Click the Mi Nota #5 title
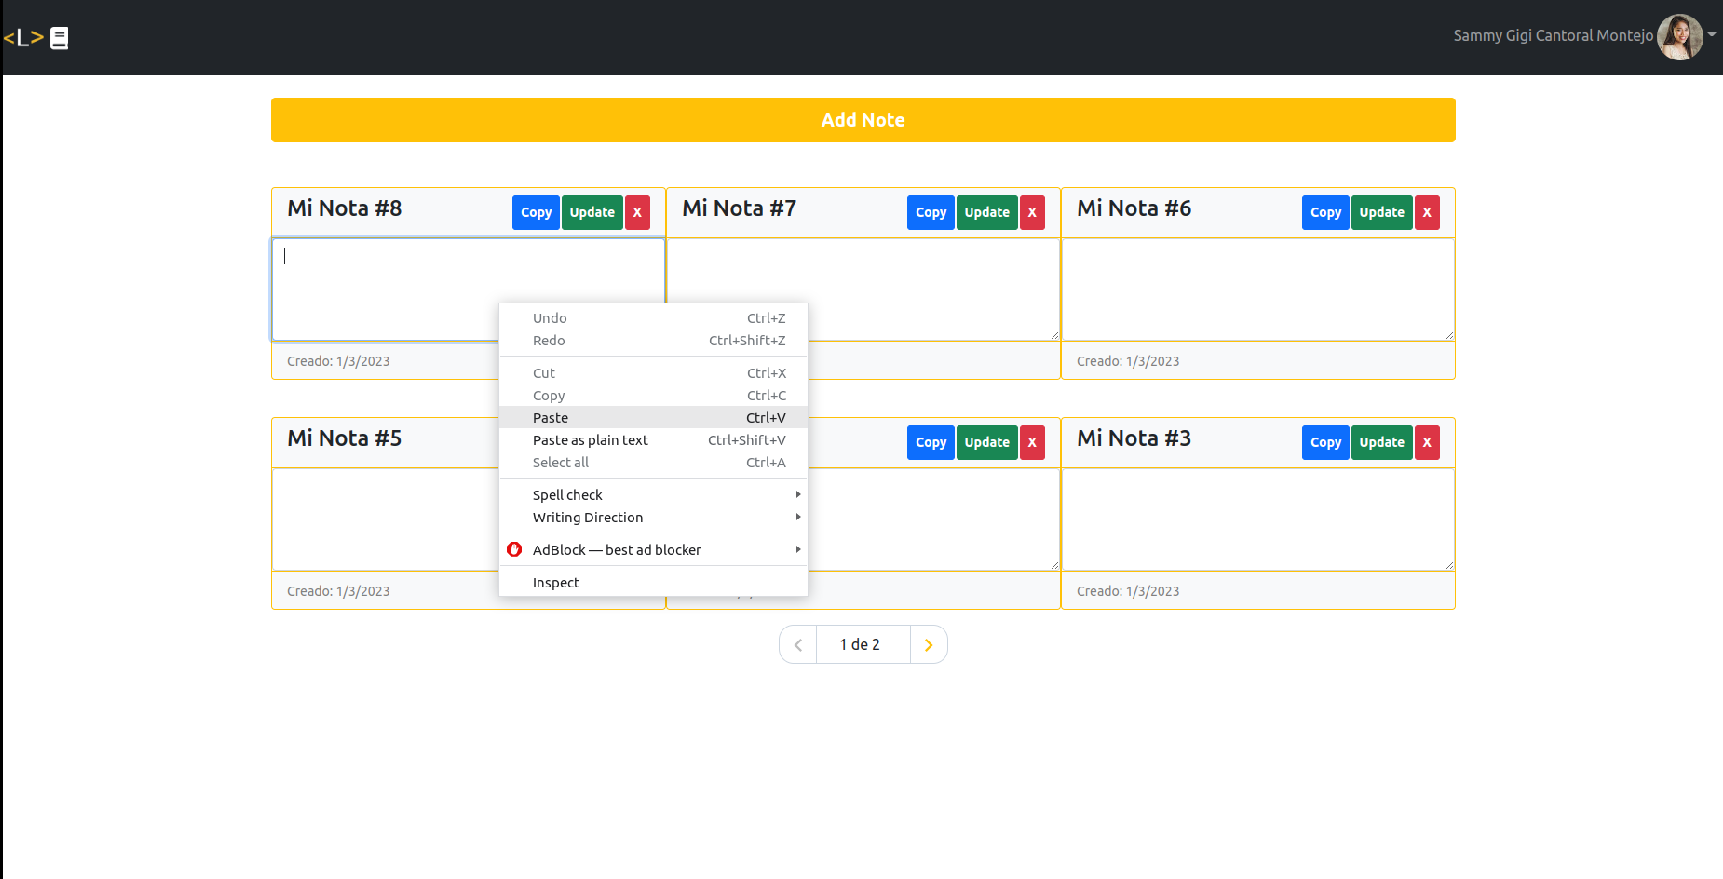 [x=345, y=438]
